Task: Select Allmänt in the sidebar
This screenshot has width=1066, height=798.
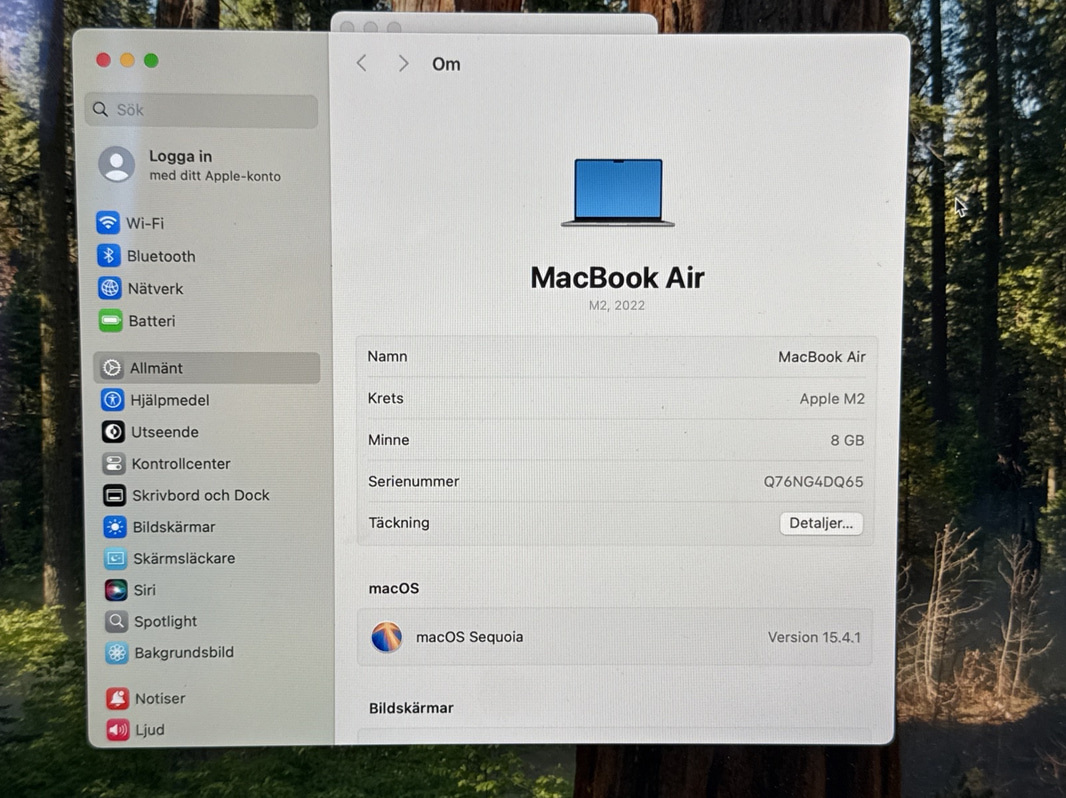Action: click(207, 368)
